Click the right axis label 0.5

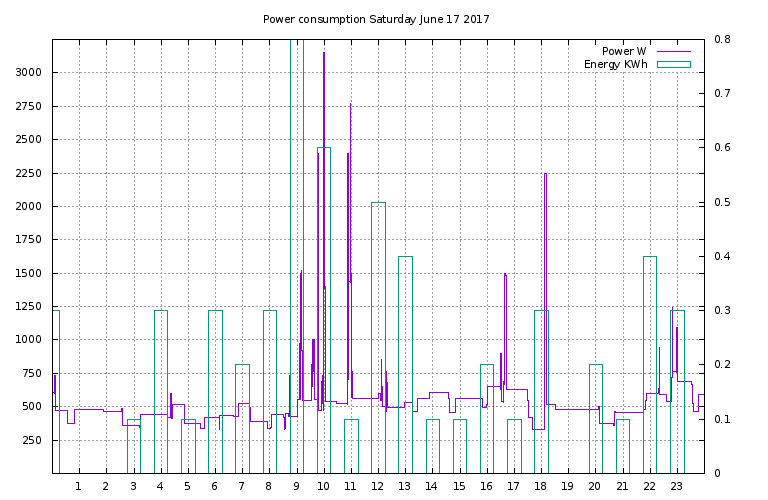(x=722, y=202)
